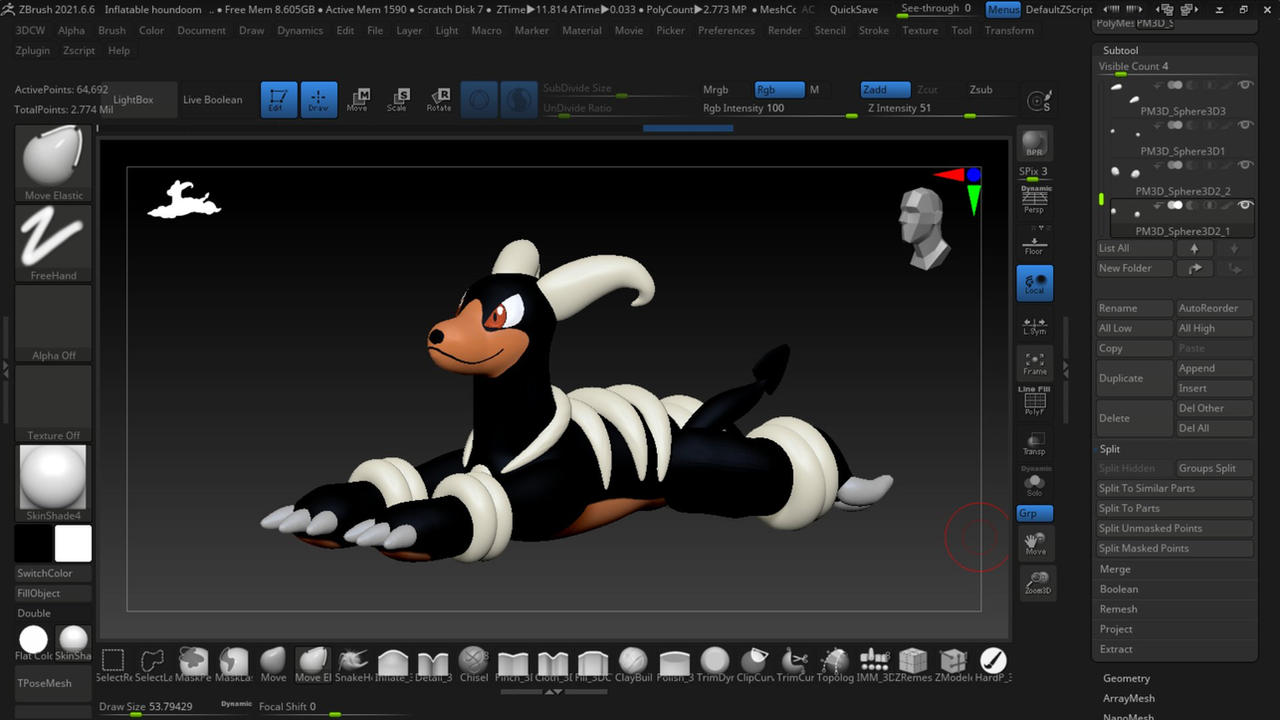
Task: Click the Move canvas hand icon
Action: point(1035,544)
